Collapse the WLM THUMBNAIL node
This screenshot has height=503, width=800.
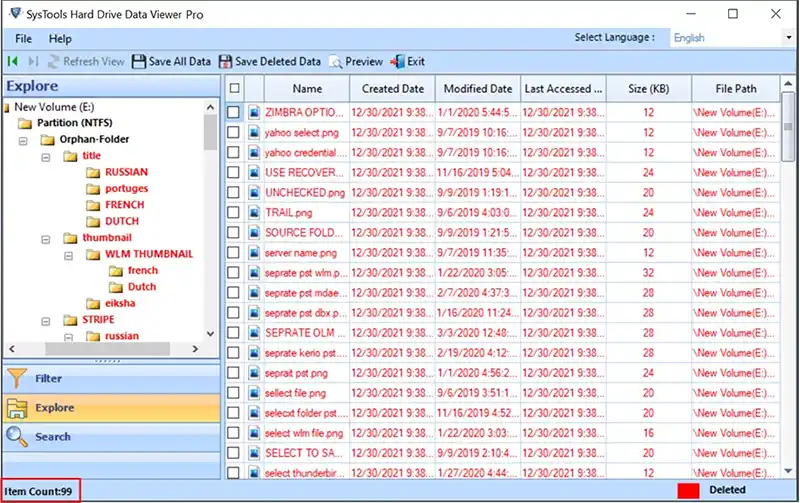pos(68,256)
